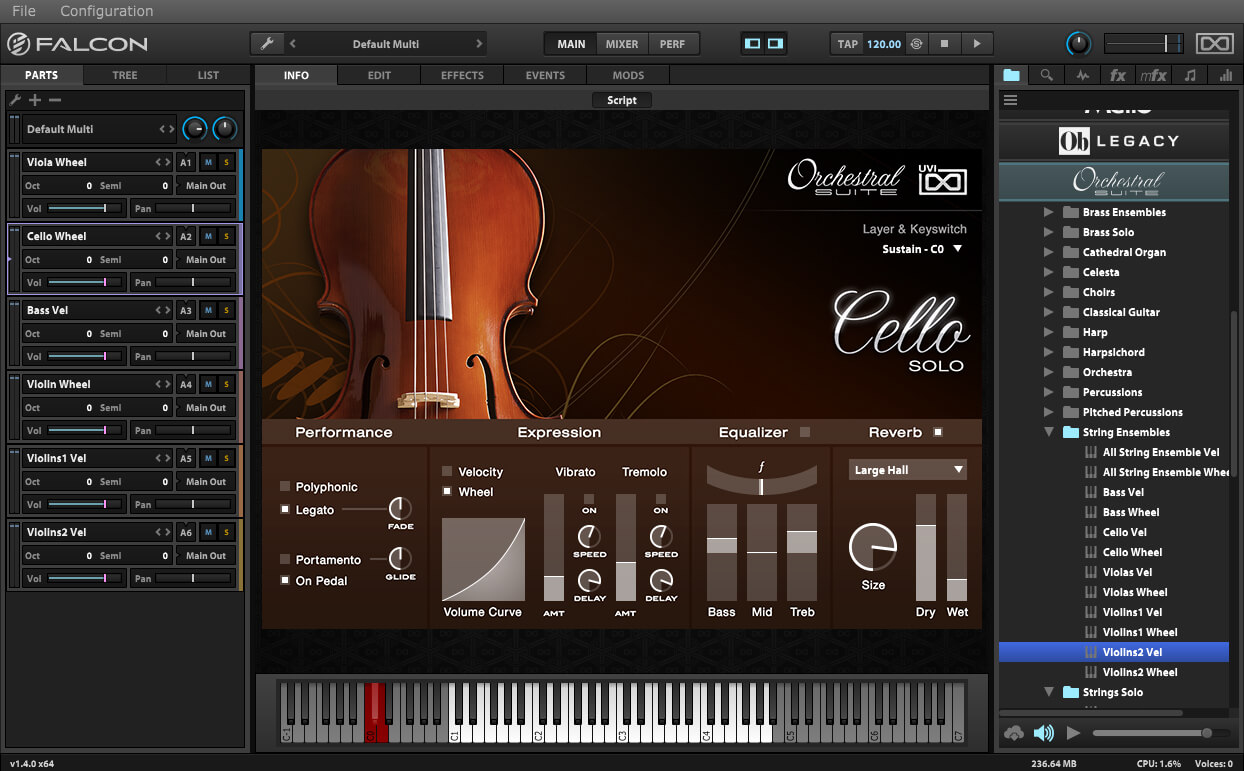Enable the Polyphonic checkbox
This screenshot has height=771, width=1244.
[x=285, y=487]
